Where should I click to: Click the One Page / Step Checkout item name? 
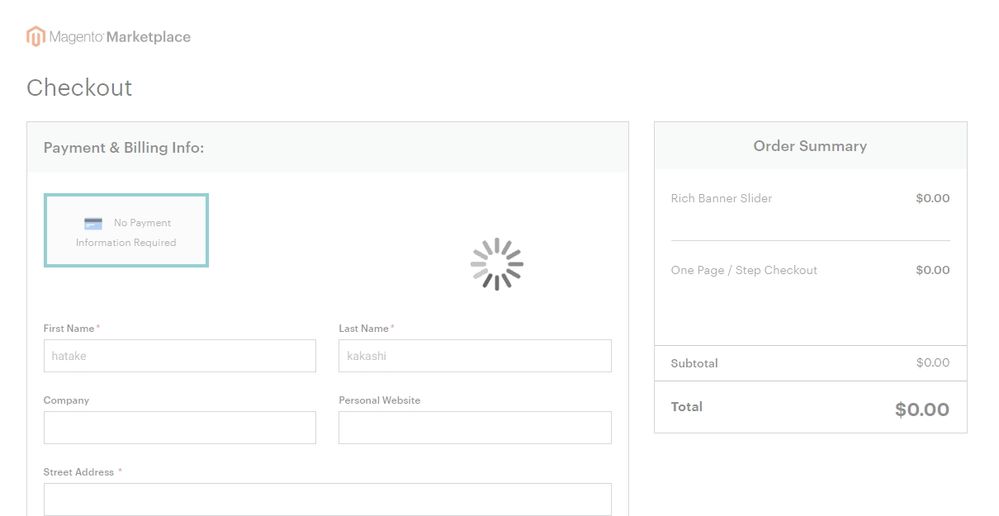pos(744,270)
